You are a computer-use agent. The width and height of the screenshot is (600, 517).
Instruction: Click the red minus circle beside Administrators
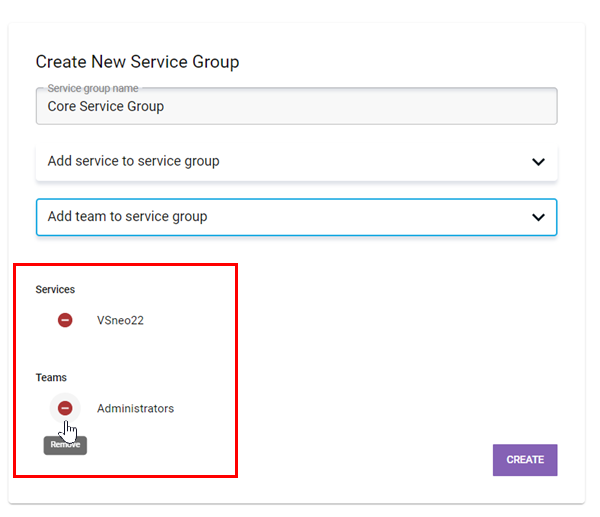[x=65, y=408]
